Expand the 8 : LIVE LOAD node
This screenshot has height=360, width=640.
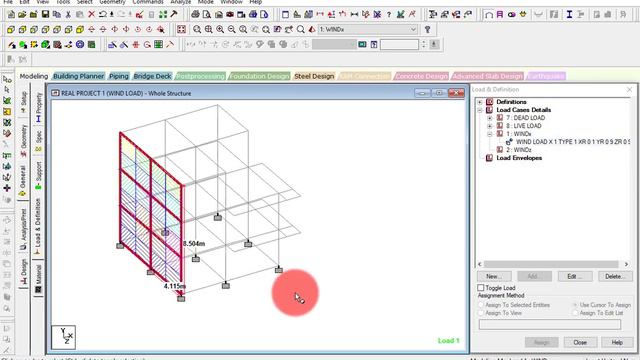point(490,126)
